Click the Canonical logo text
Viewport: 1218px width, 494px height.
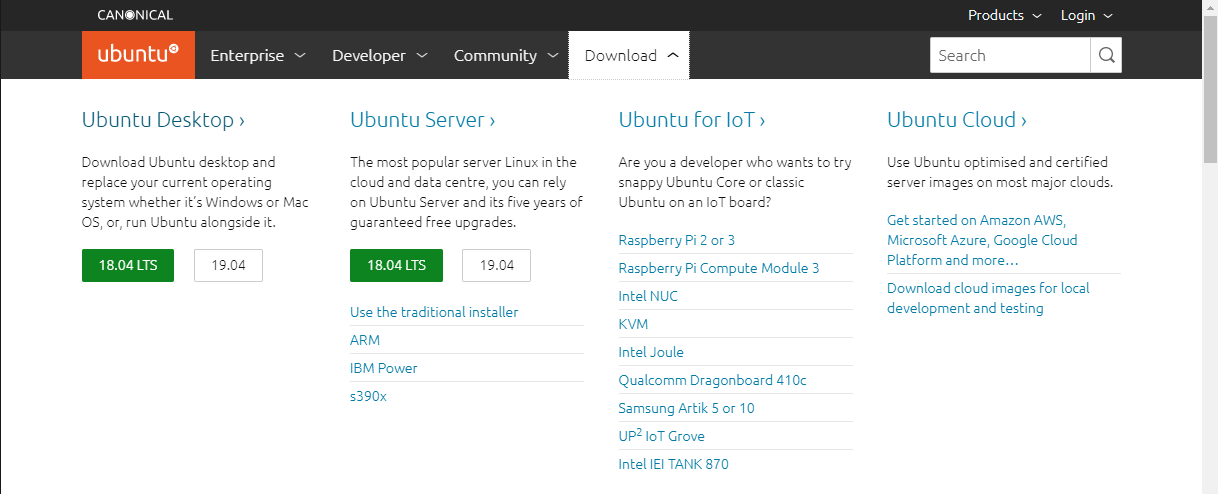(135, 15)
